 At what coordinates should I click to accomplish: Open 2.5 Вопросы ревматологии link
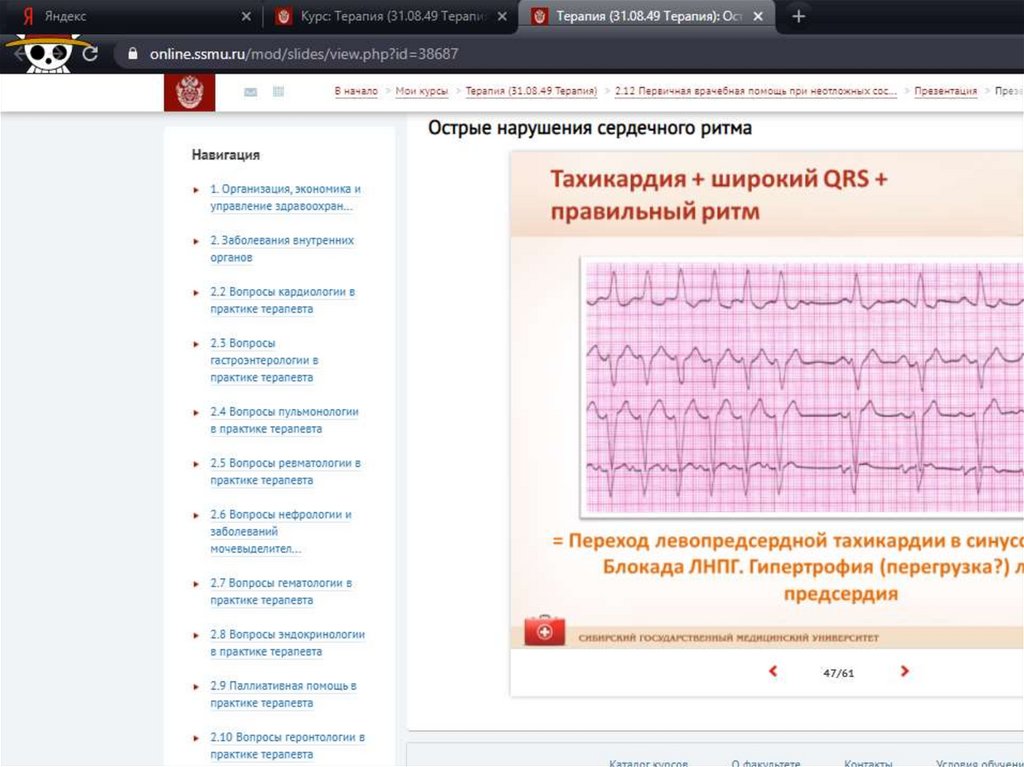point(285,472)
